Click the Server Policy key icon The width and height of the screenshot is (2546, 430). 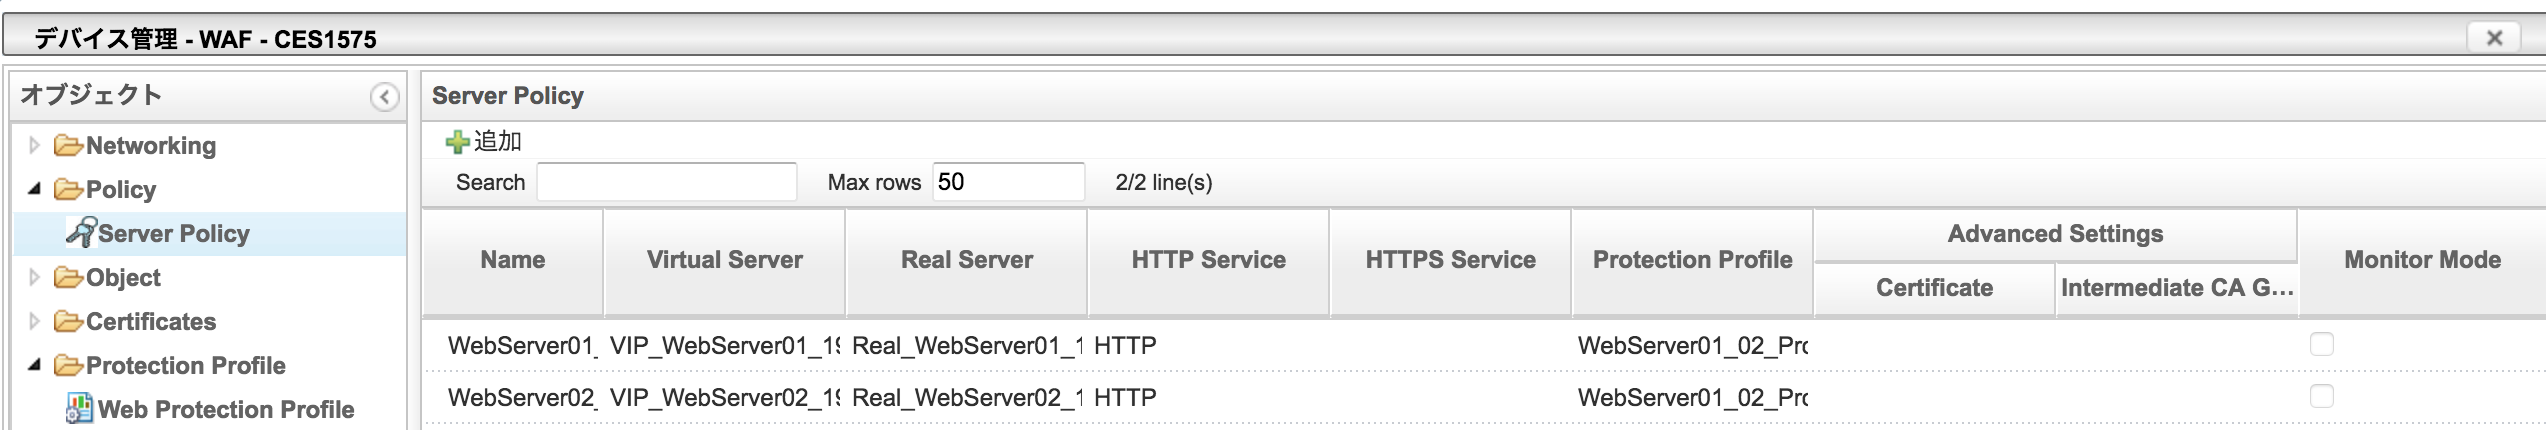80,232
